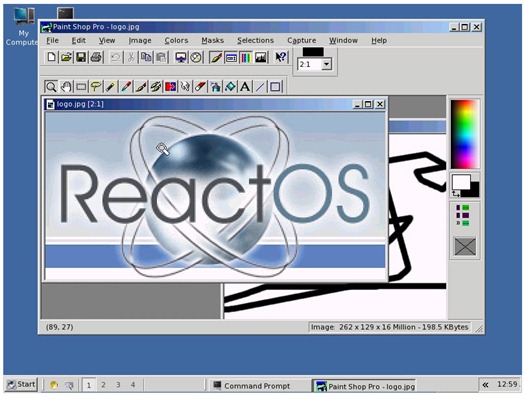Select the Zoom magnifier tool
Screen dimensions: 524x397
(51, 87)
